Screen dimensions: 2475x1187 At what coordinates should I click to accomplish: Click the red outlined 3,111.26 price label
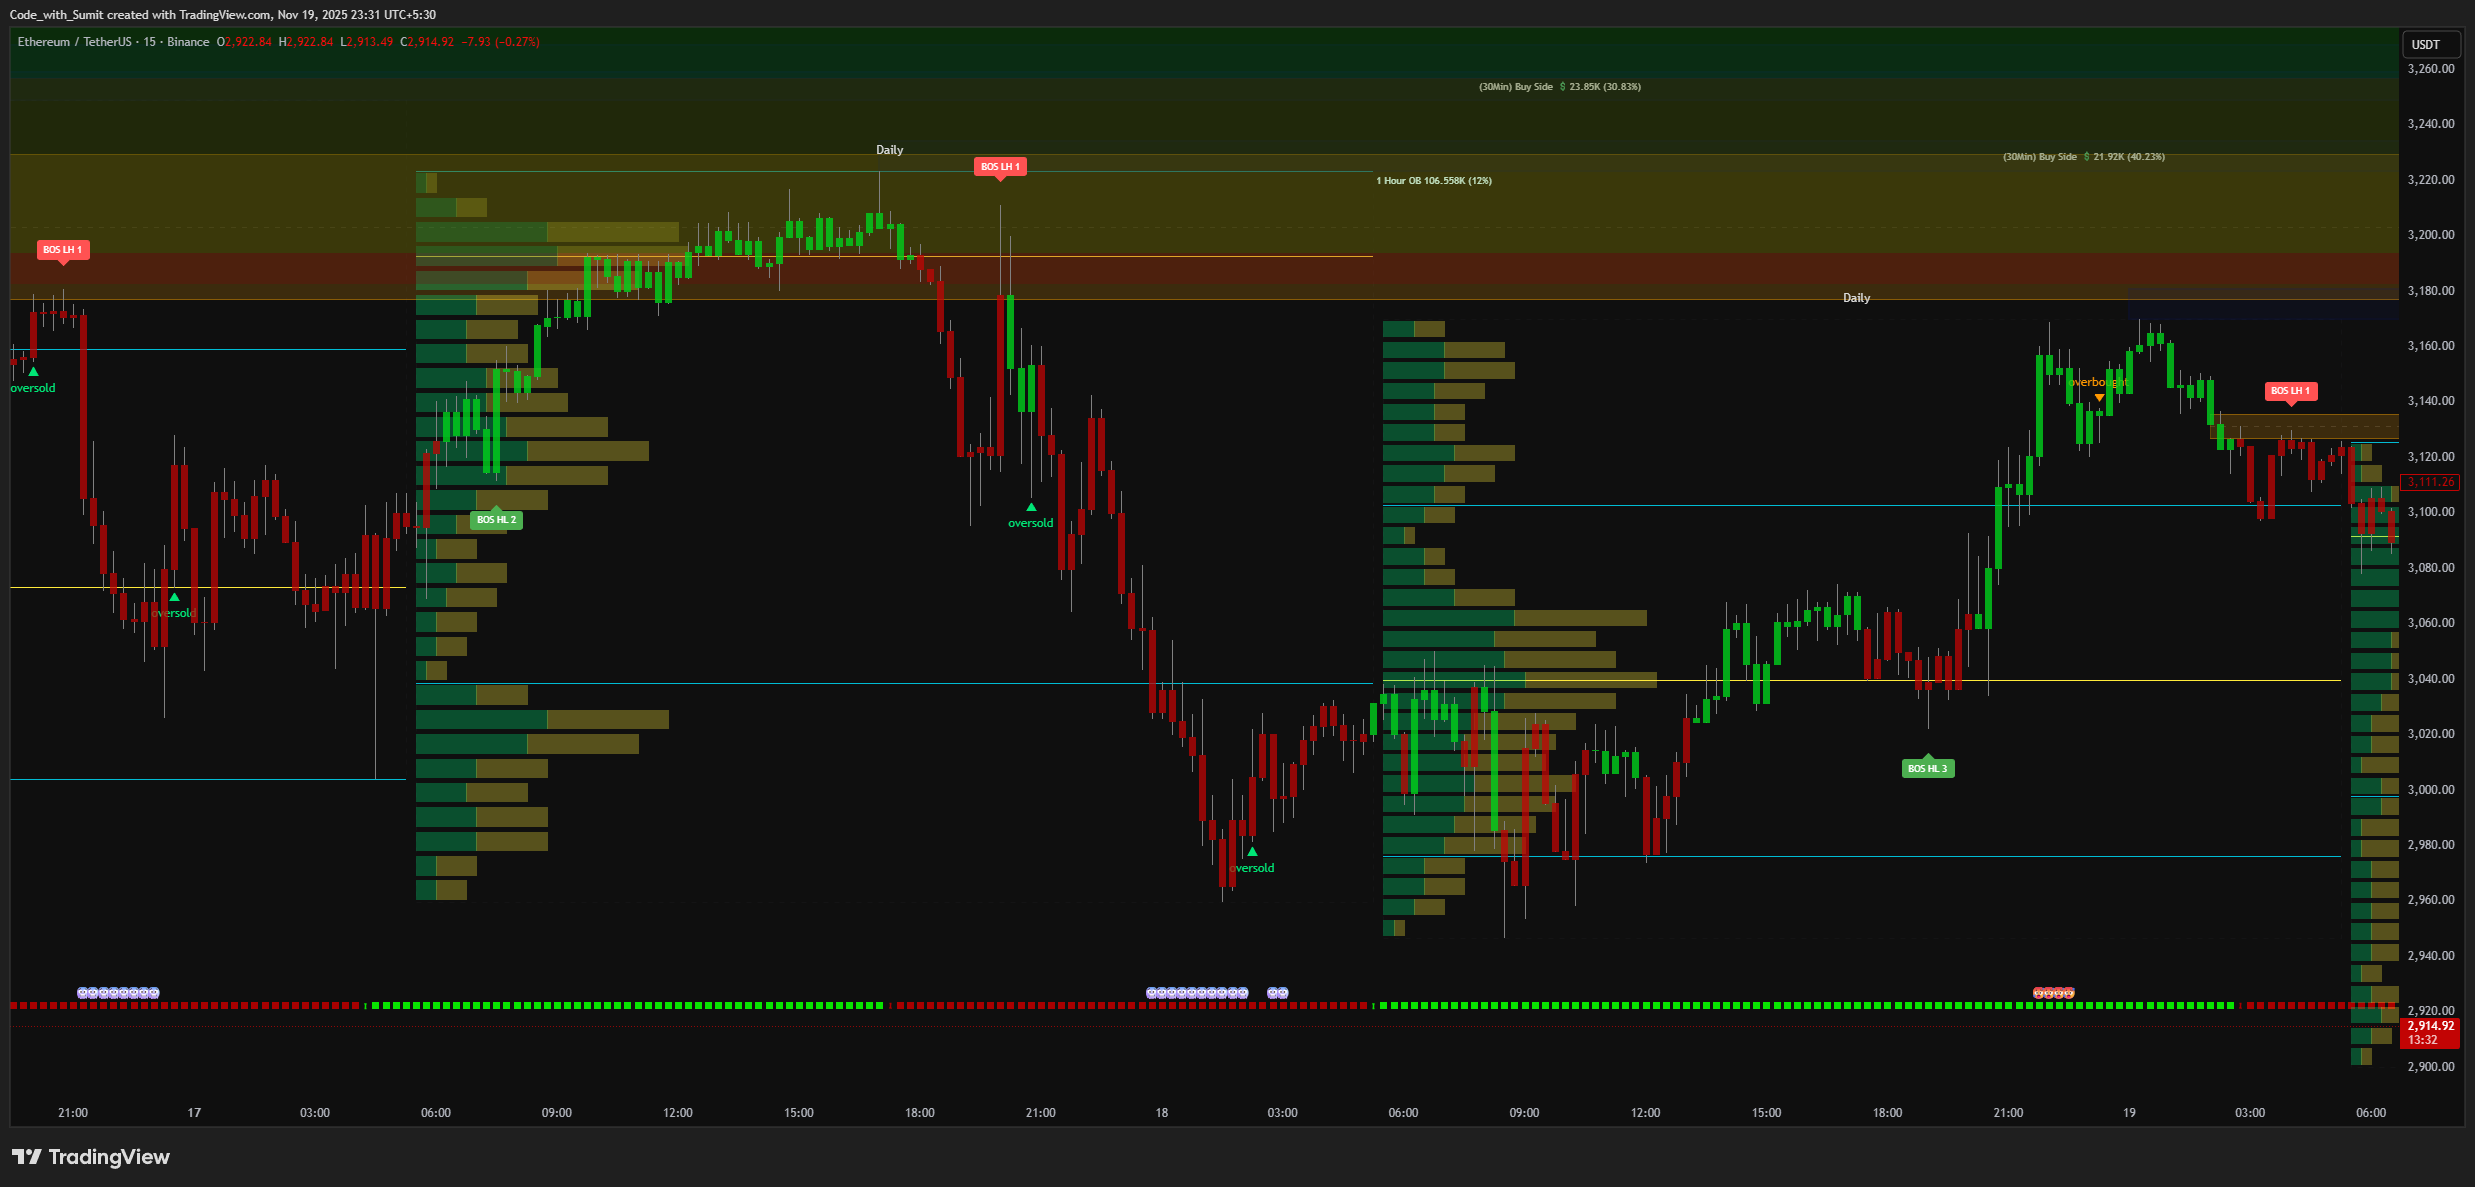click(2430, 482)
